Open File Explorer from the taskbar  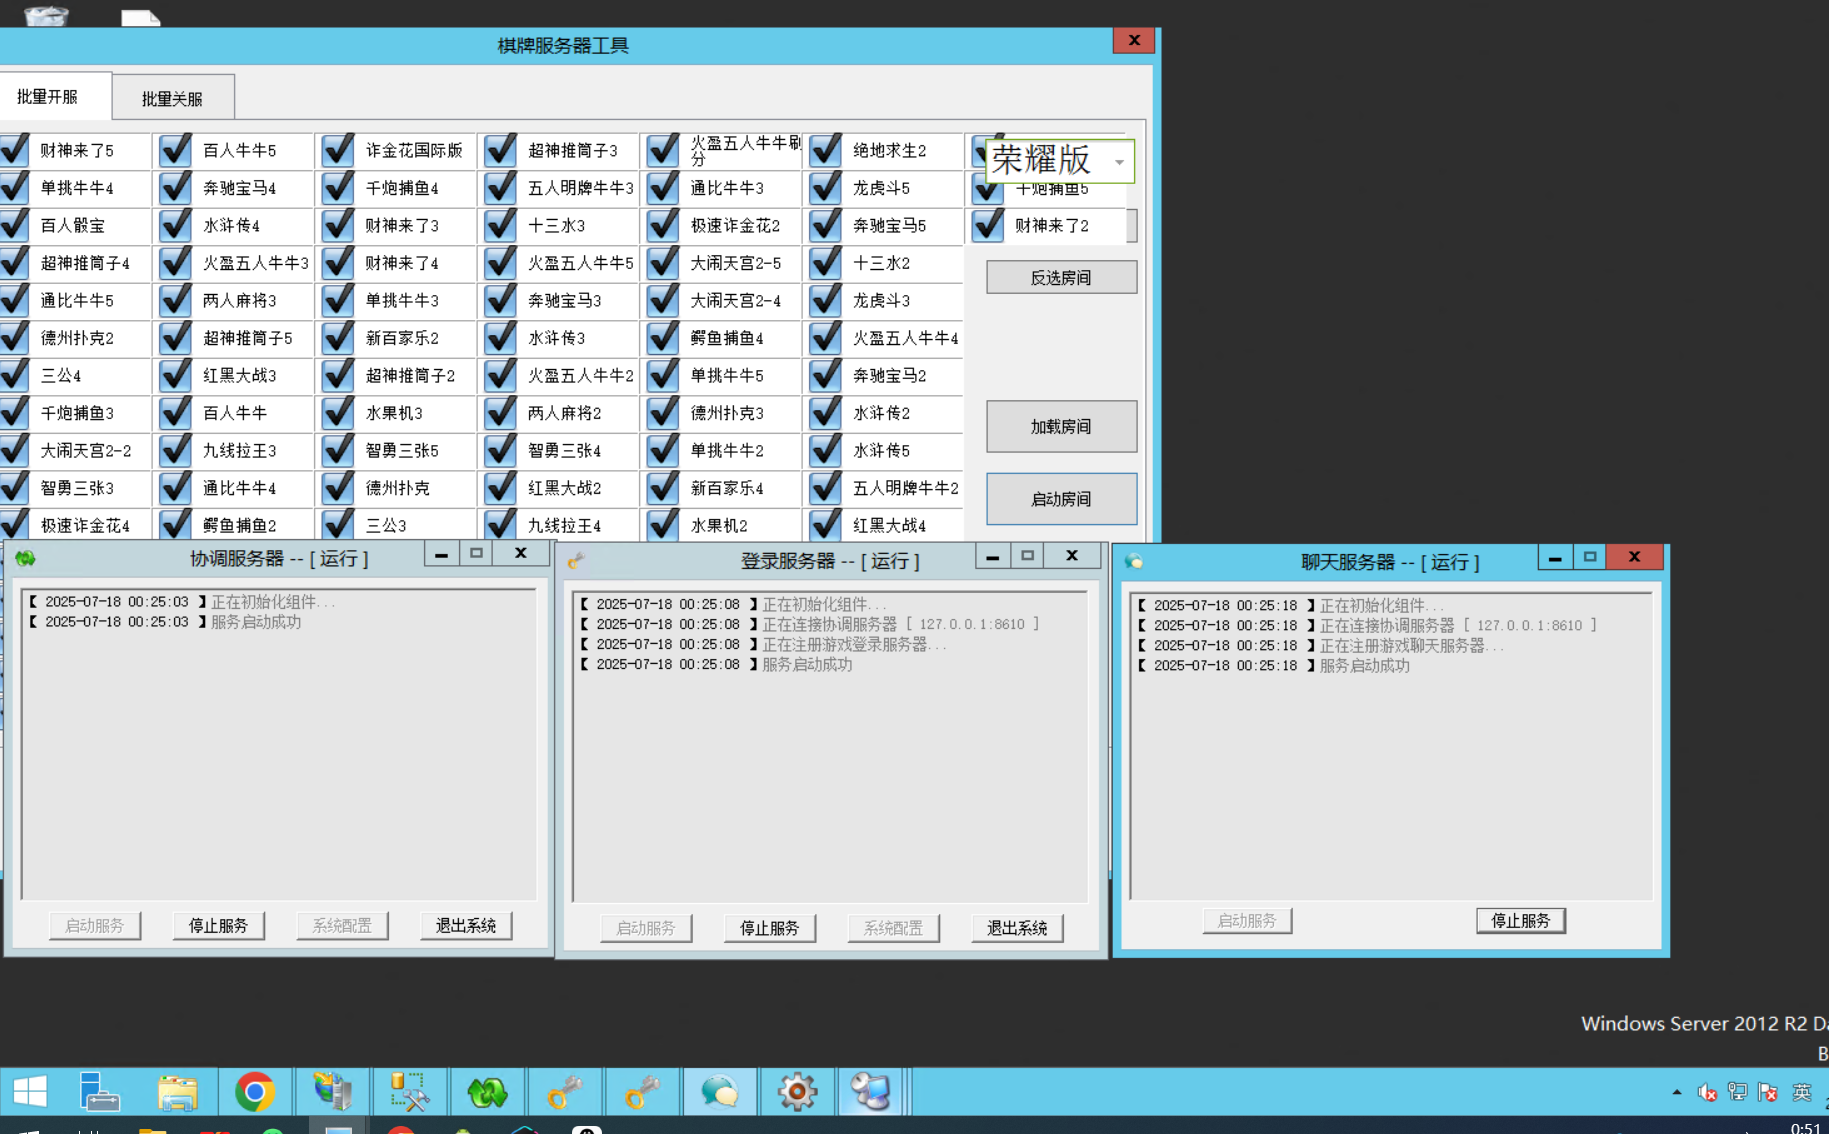click(177, 1092)
